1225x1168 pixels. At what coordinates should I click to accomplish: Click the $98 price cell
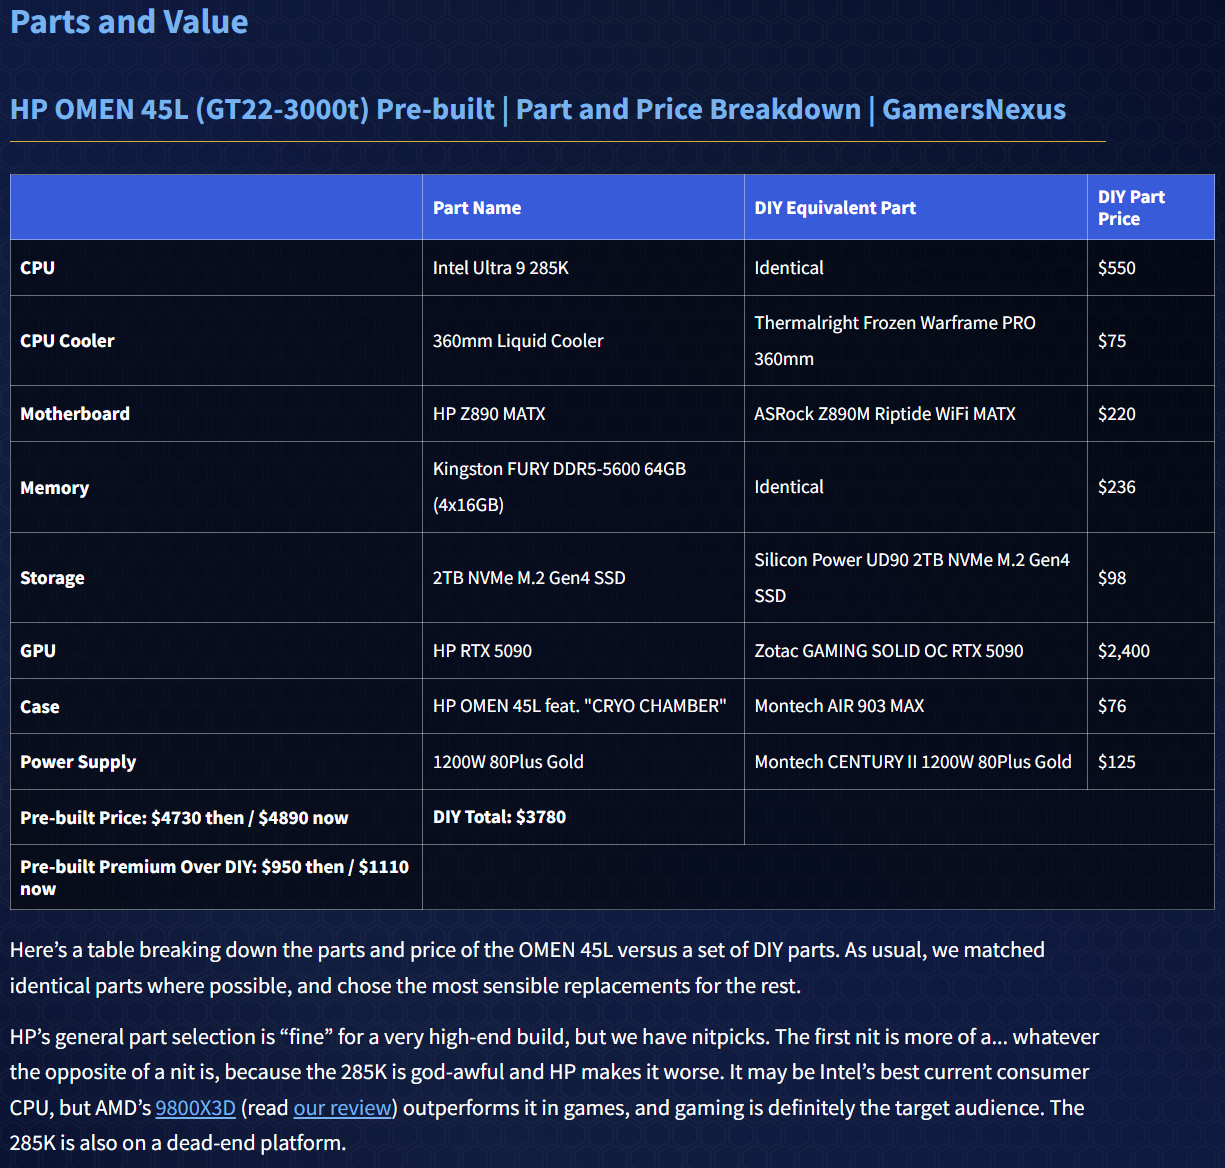(x=1150, y=578)
